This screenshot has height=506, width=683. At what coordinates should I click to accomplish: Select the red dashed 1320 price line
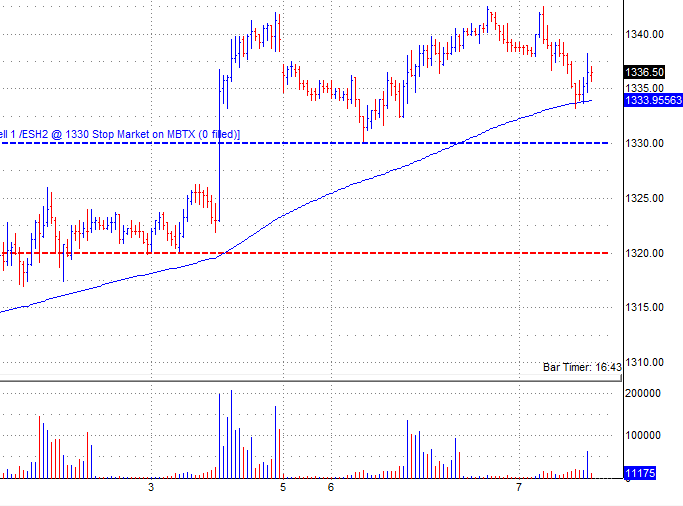point(305,253)
